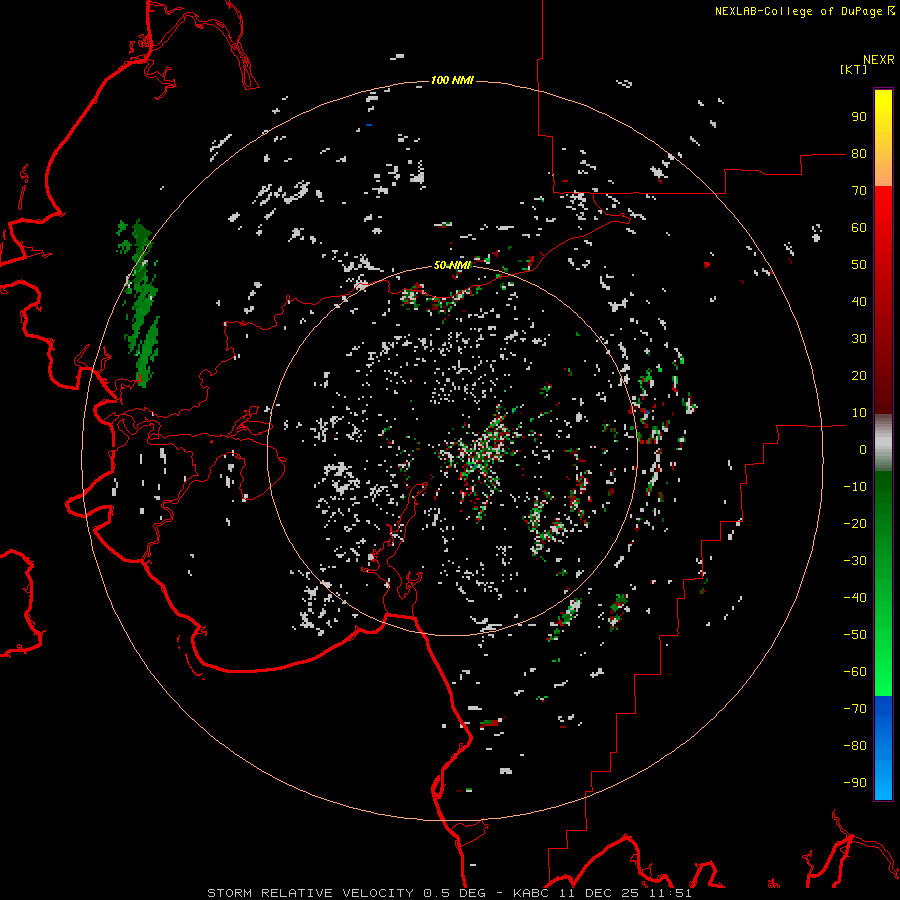Click the -90 value on the velocity scale
This screenshot has height=900, width=900.
coord(855,783)
